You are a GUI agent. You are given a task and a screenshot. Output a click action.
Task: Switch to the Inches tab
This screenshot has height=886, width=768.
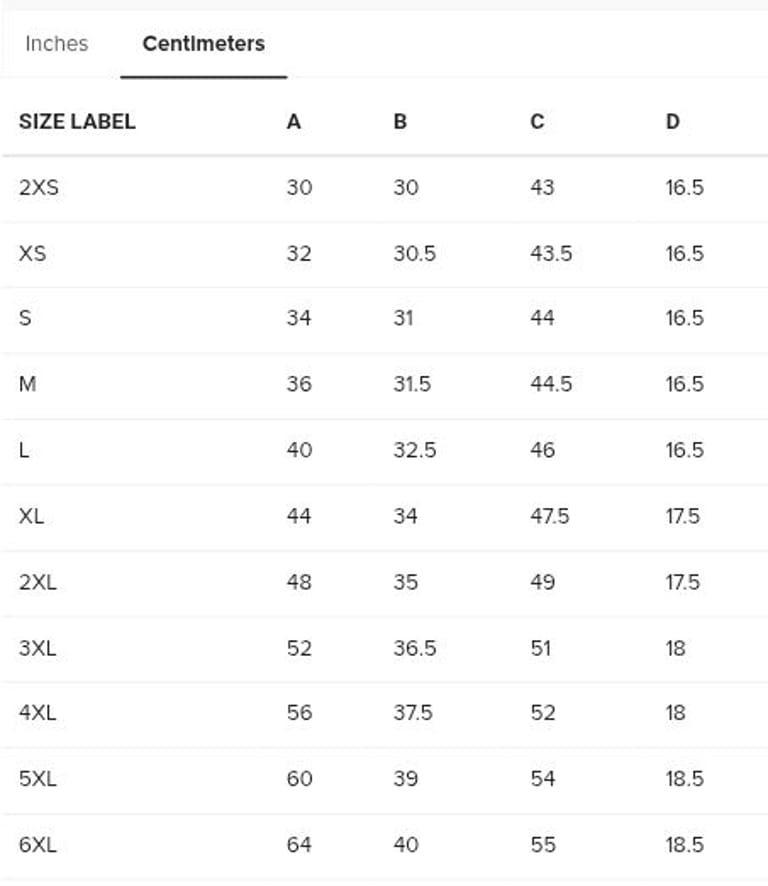pos(56,44)
